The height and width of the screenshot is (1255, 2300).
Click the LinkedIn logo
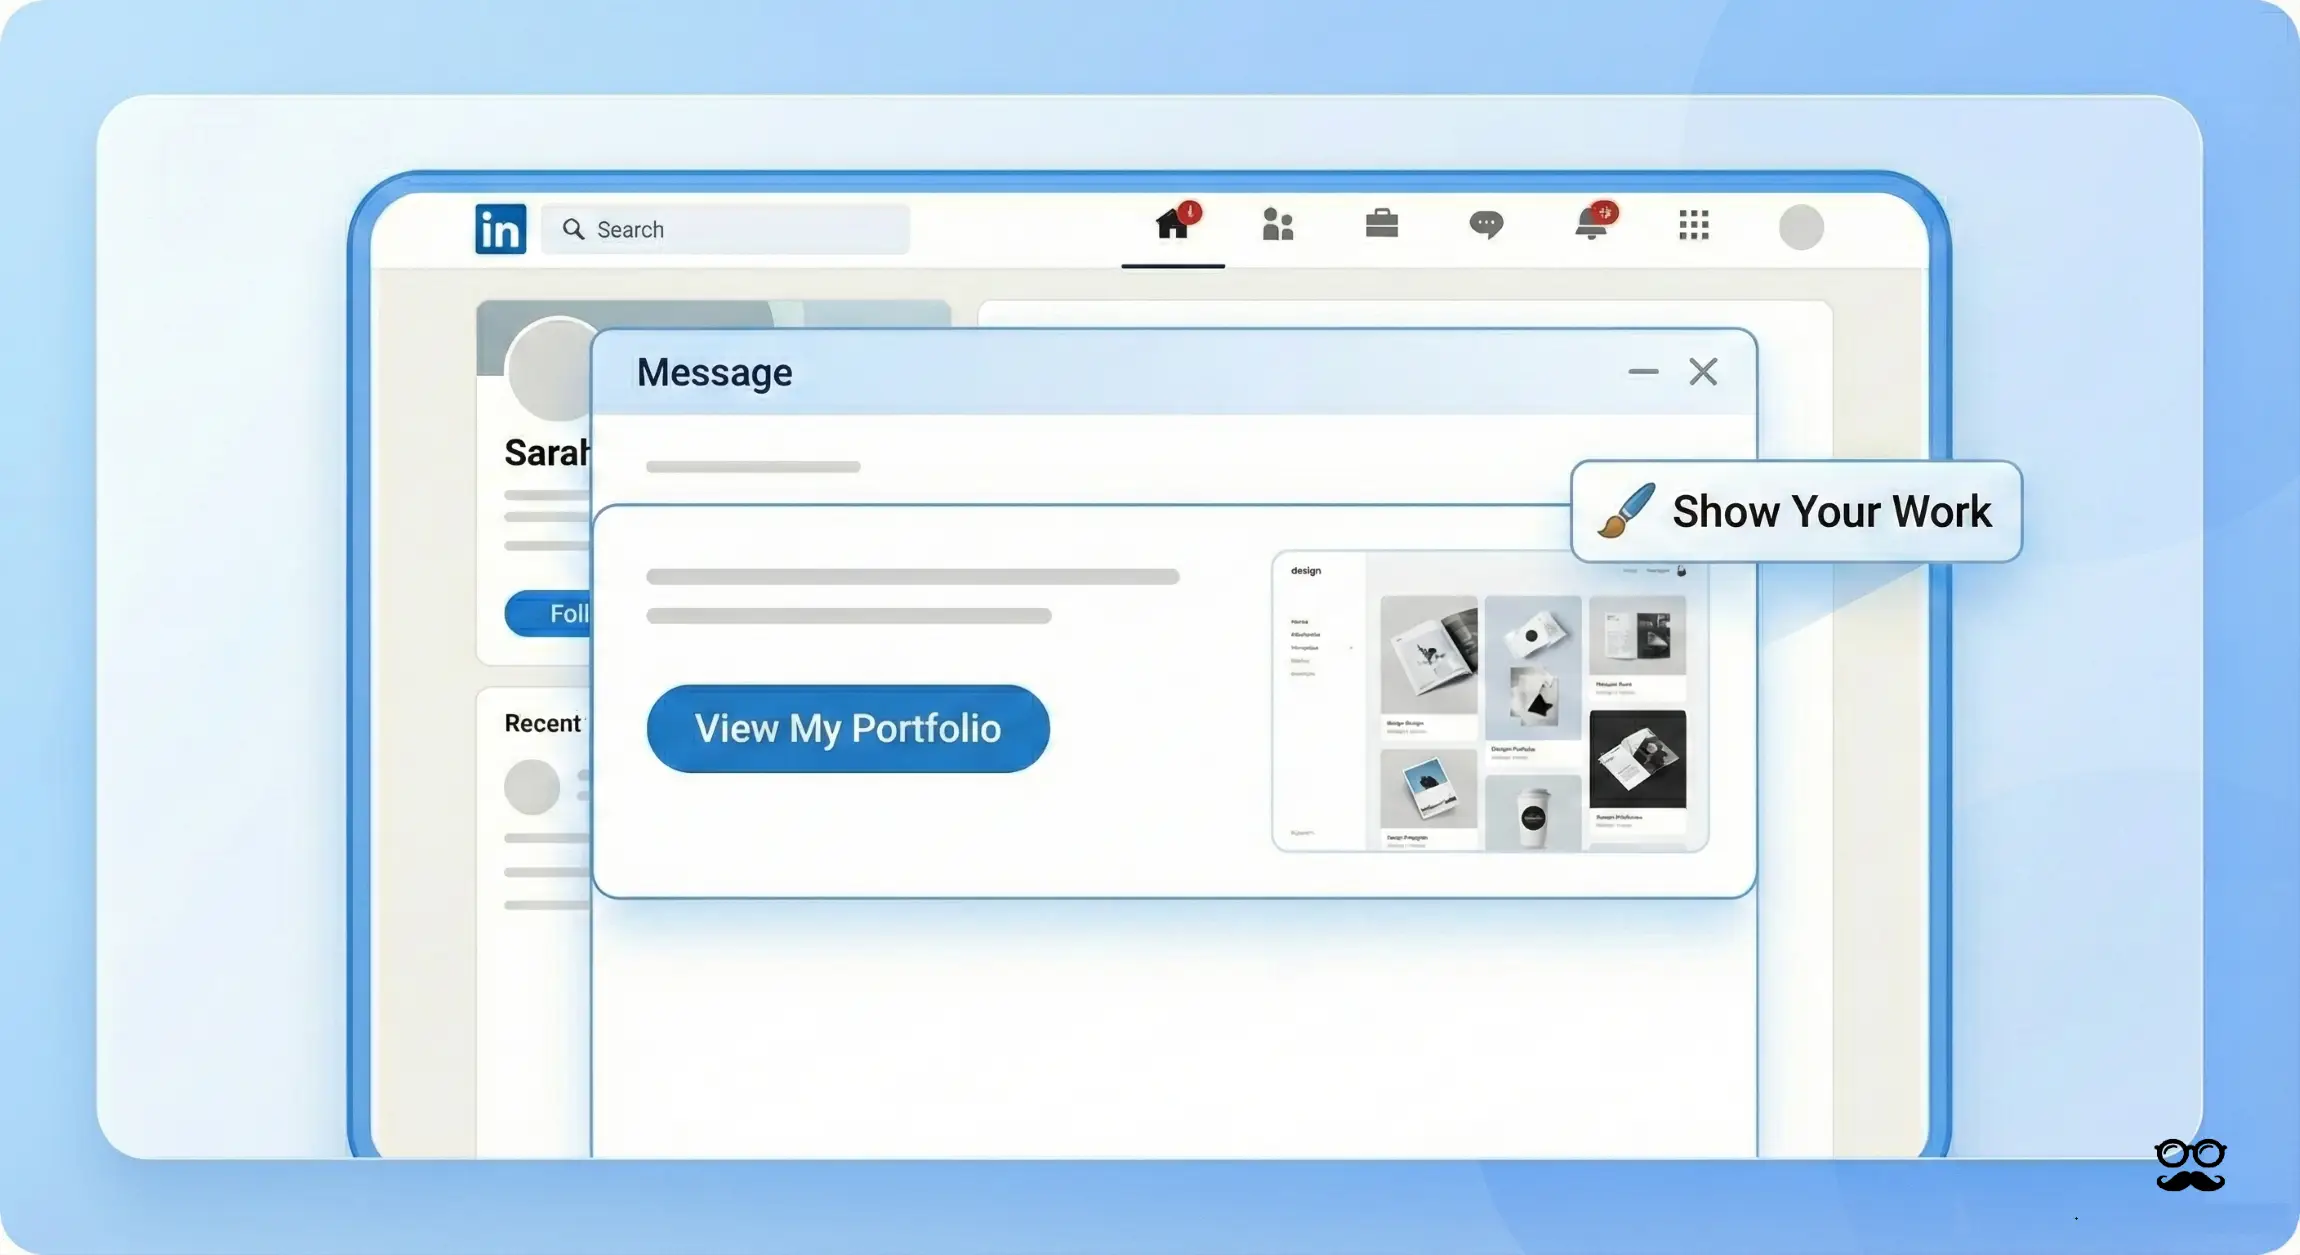pos(500,229)
